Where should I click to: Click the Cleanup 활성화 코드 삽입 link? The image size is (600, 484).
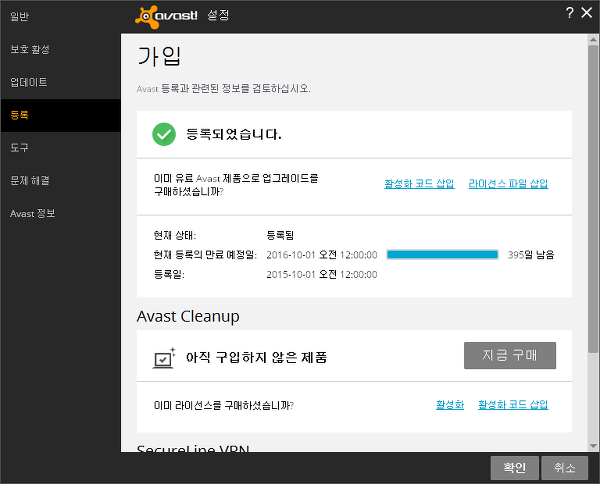coord(513,405)
